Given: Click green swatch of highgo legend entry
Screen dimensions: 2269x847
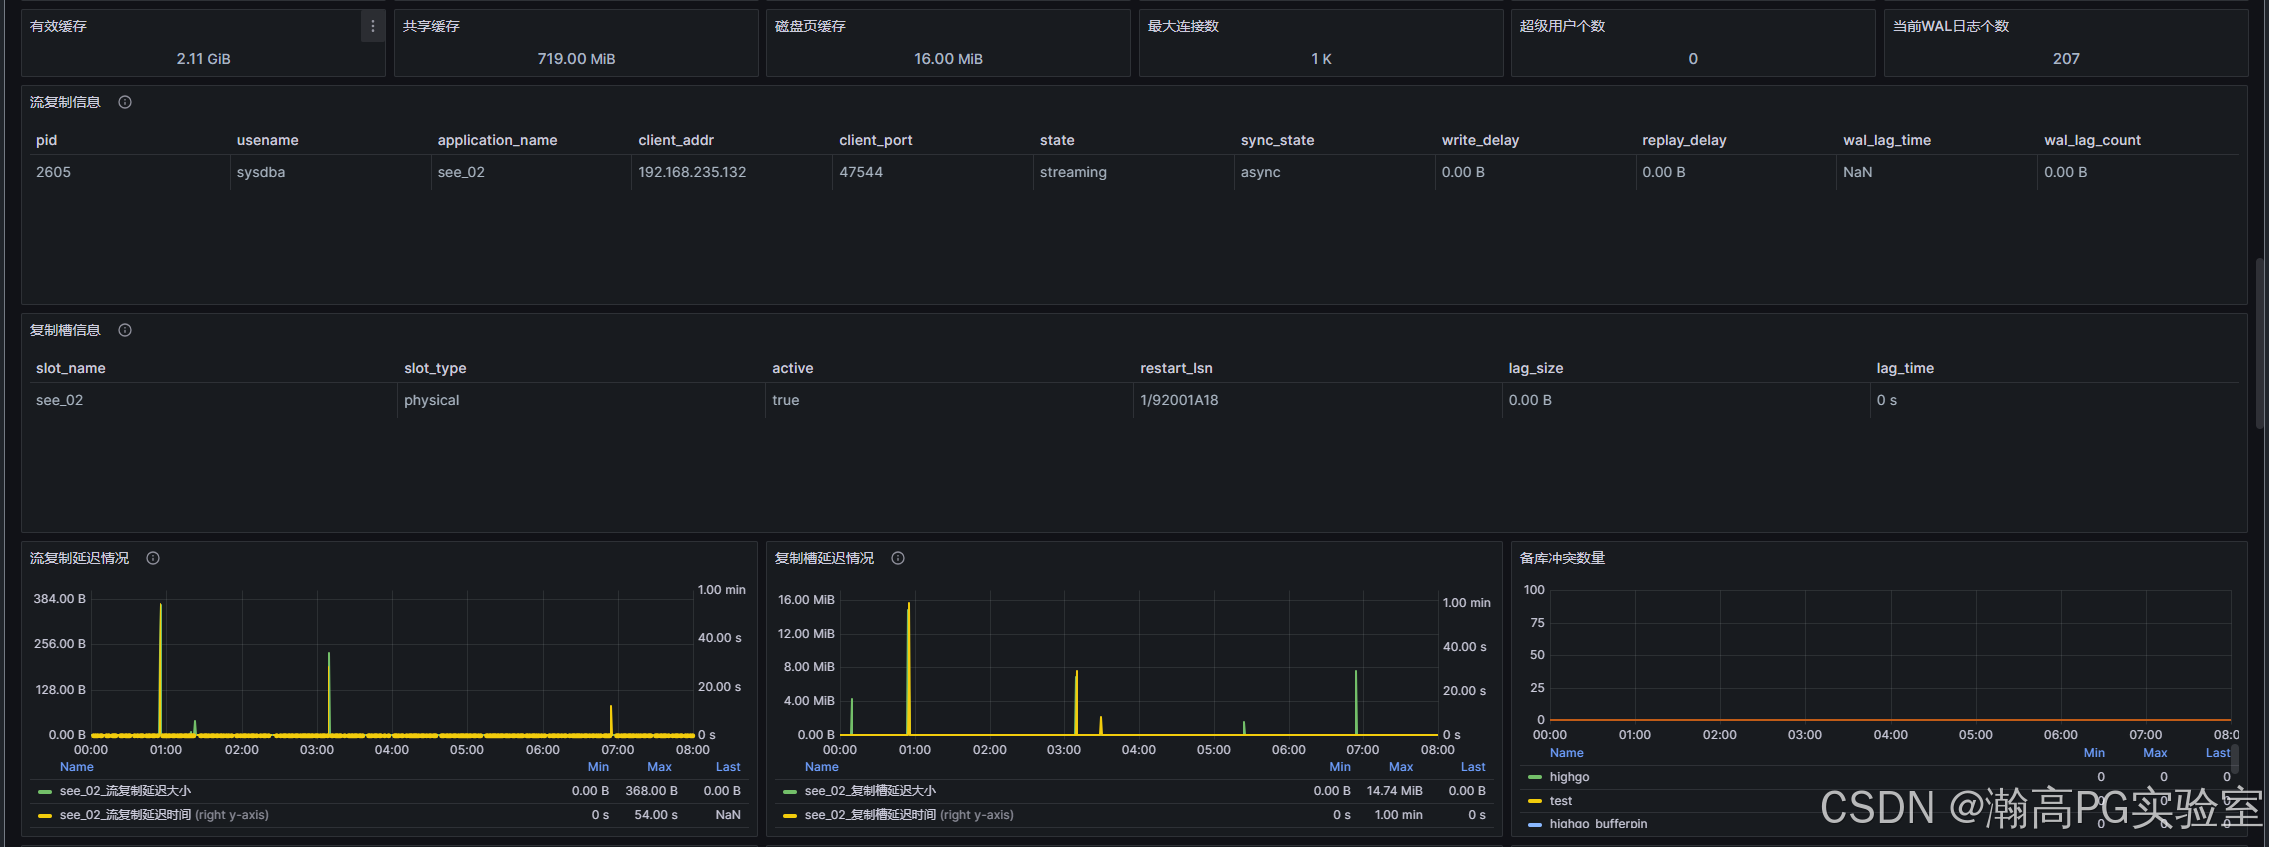Looking at the screenshot, I should pyautogui.click(x=1535, y=777).
